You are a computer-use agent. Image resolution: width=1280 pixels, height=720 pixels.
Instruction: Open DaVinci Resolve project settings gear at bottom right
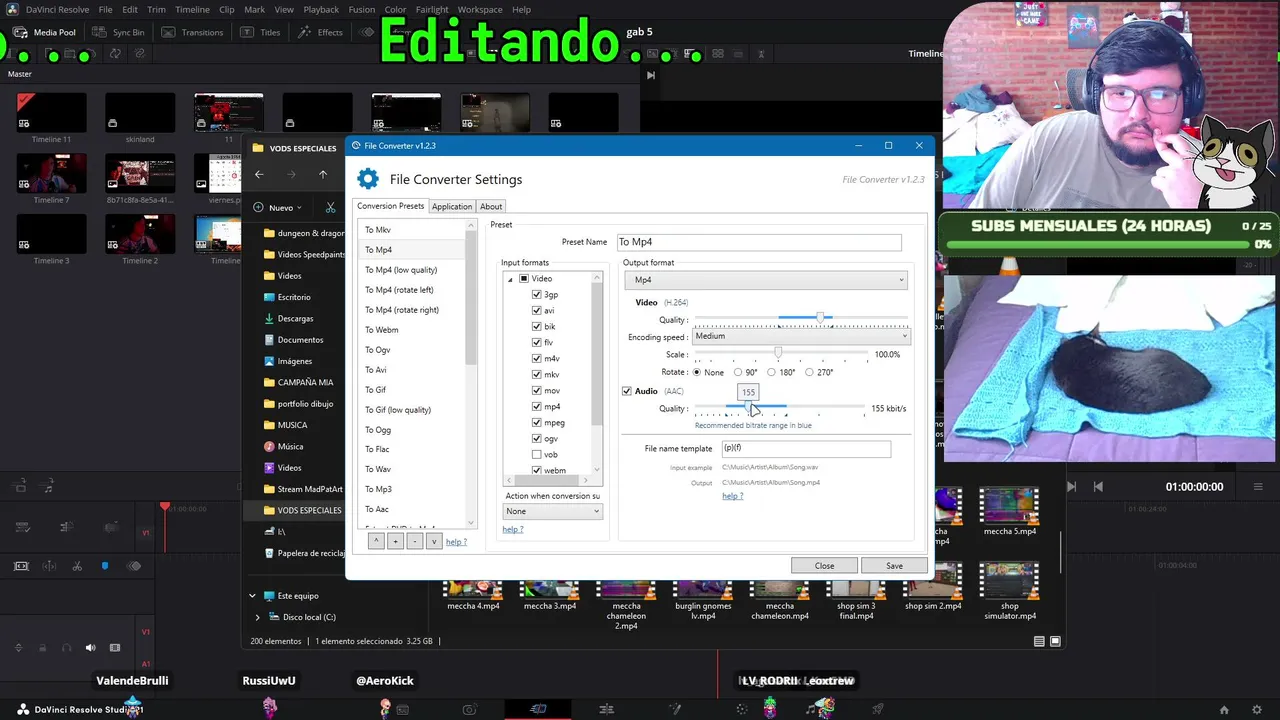(1257, 710)
